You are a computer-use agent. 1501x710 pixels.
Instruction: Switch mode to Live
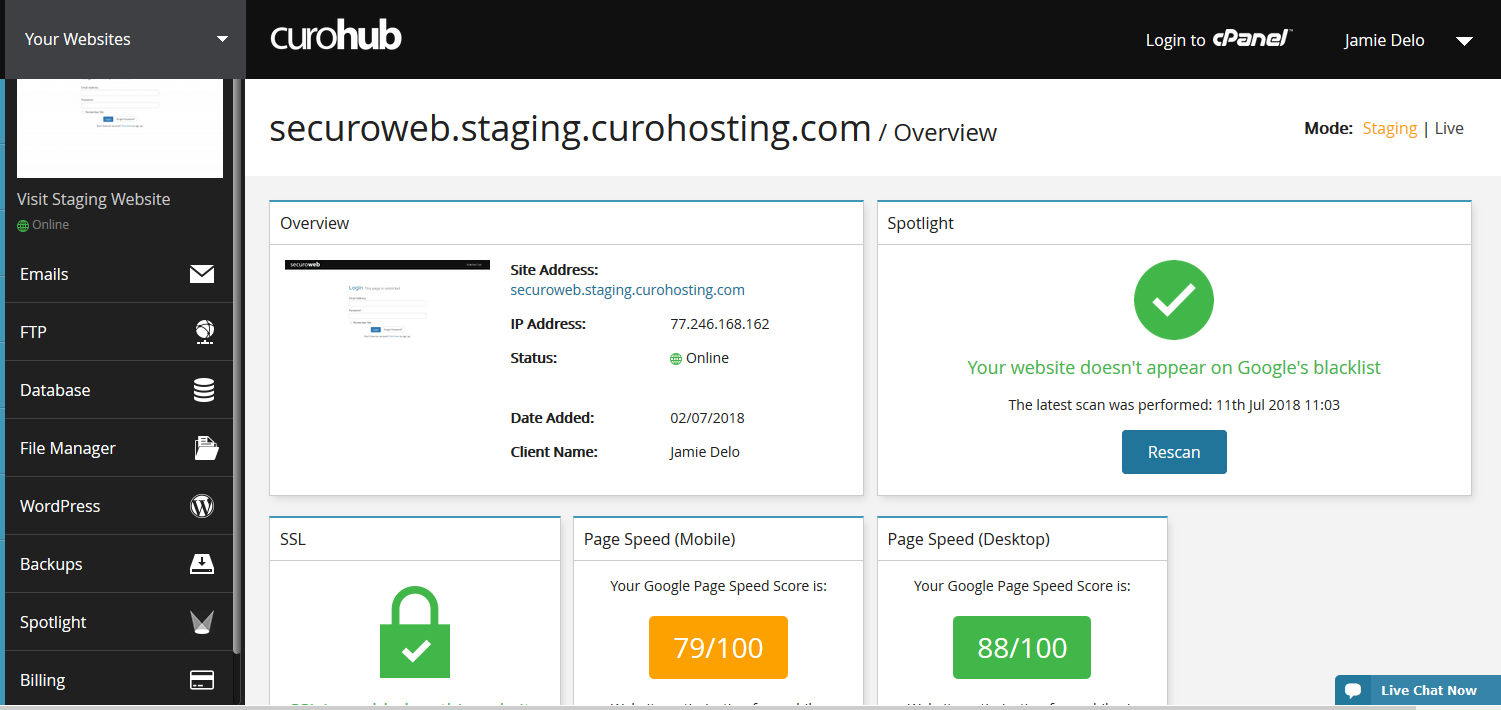tap(1449, 128)
